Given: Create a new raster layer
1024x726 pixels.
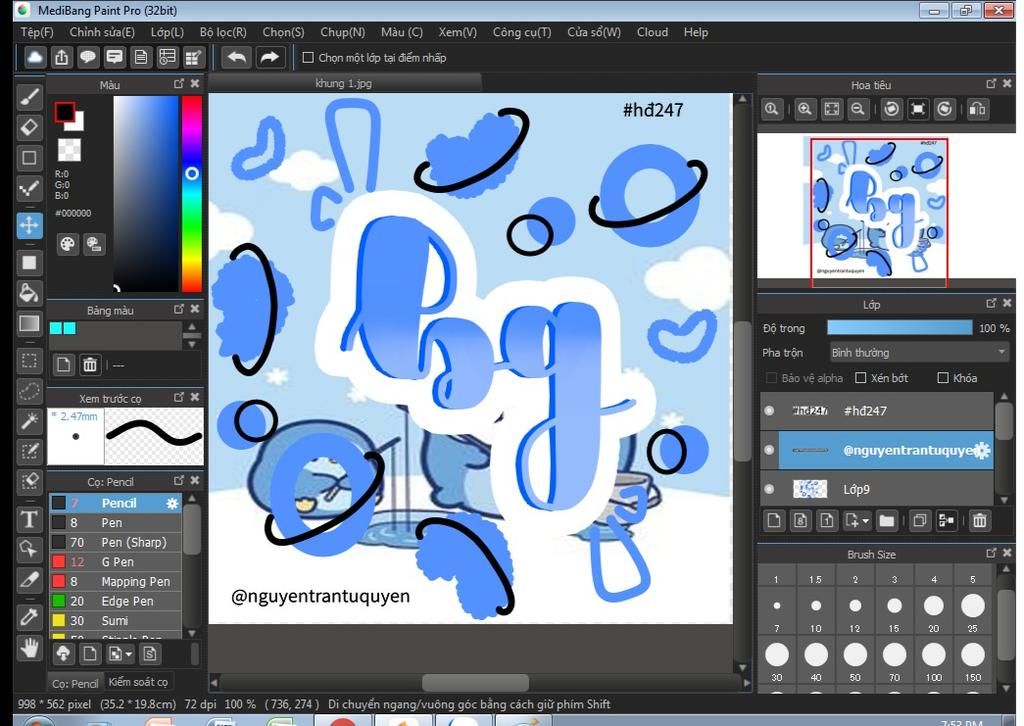Looking at the screenshot, I should click(774, 520).
